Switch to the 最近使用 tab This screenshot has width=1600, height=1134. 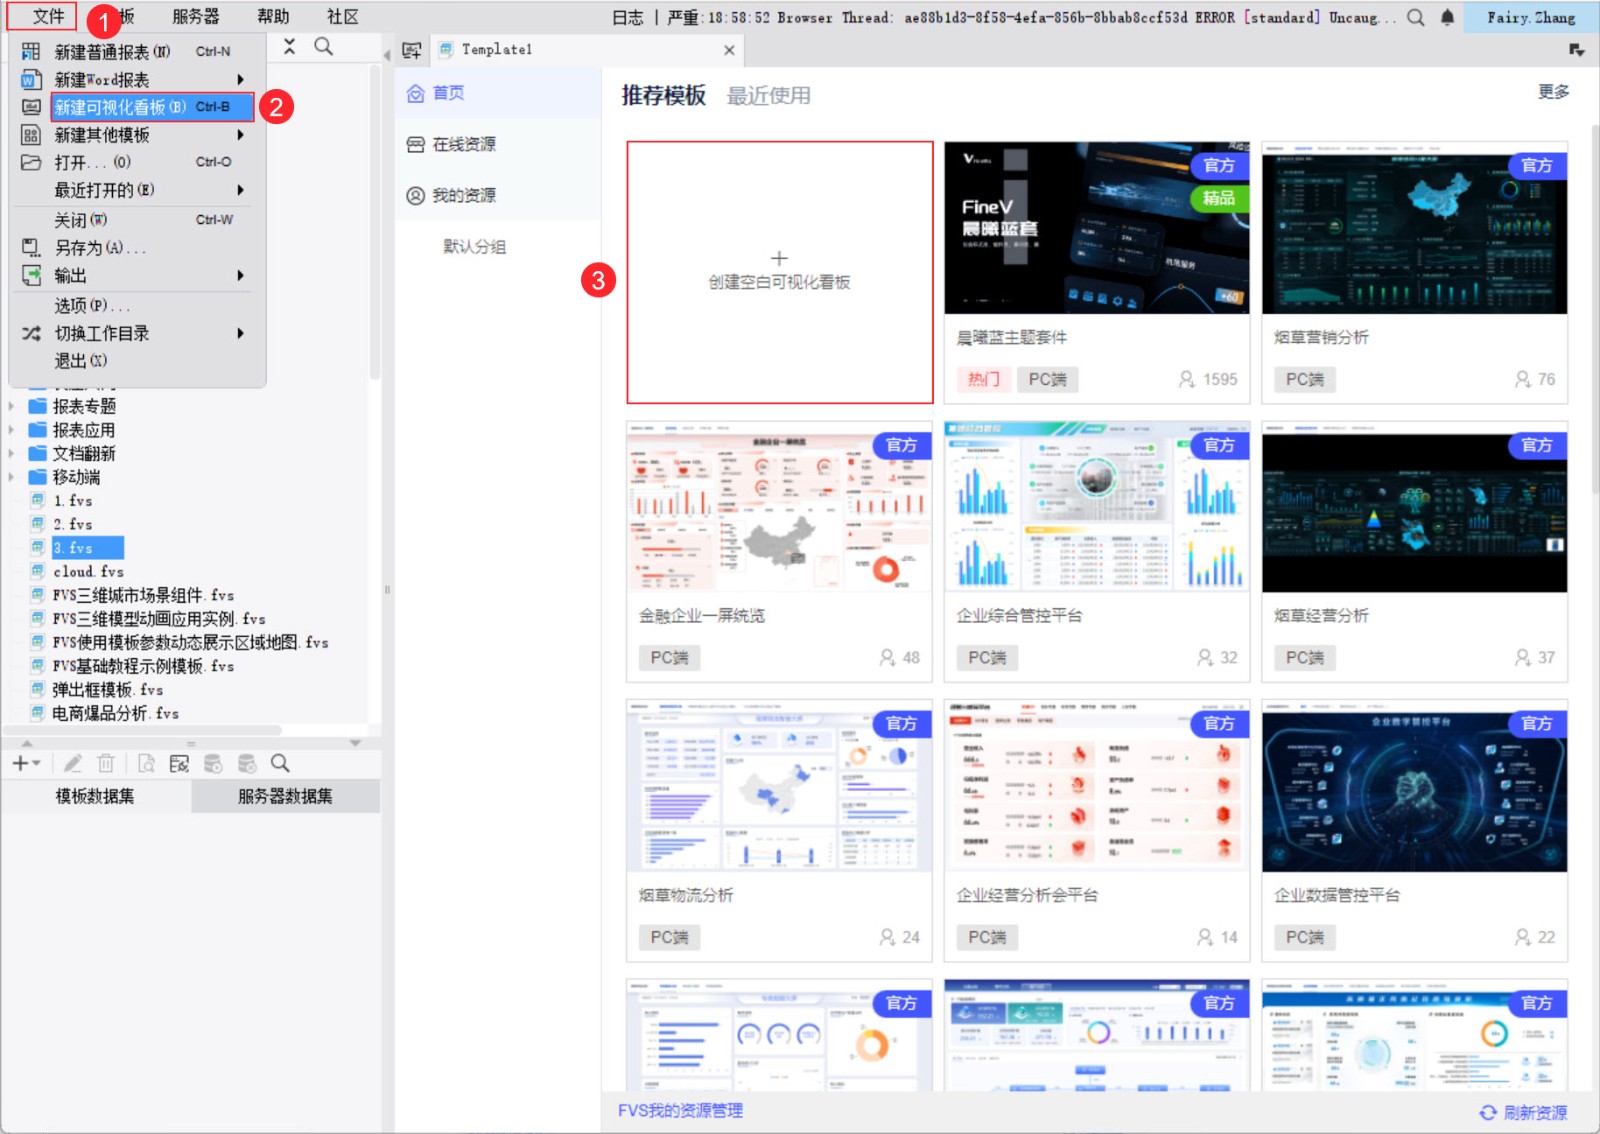[768, 96]
